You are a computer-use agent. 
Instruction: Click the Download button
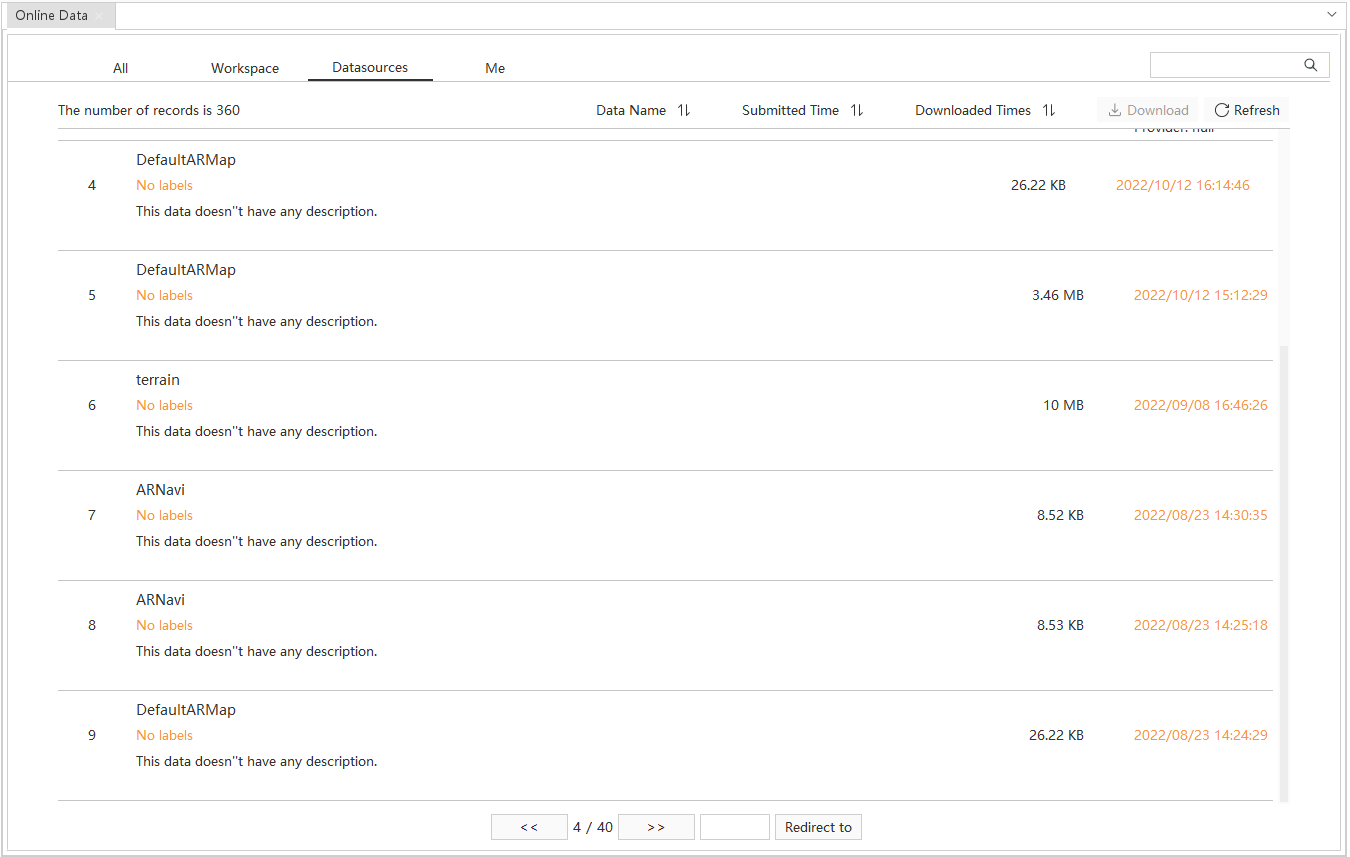click(x=1148, y=110)
